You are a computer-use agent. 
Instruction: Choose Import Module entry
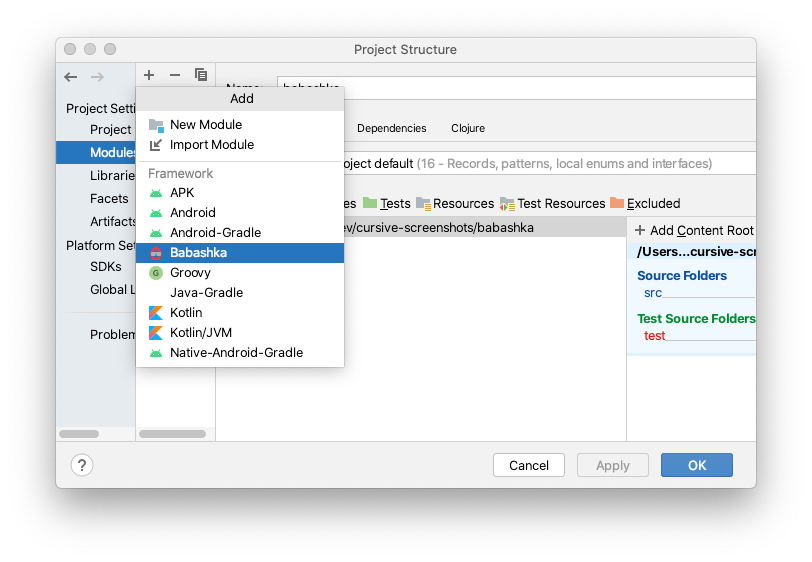click(x=240, y=145)
